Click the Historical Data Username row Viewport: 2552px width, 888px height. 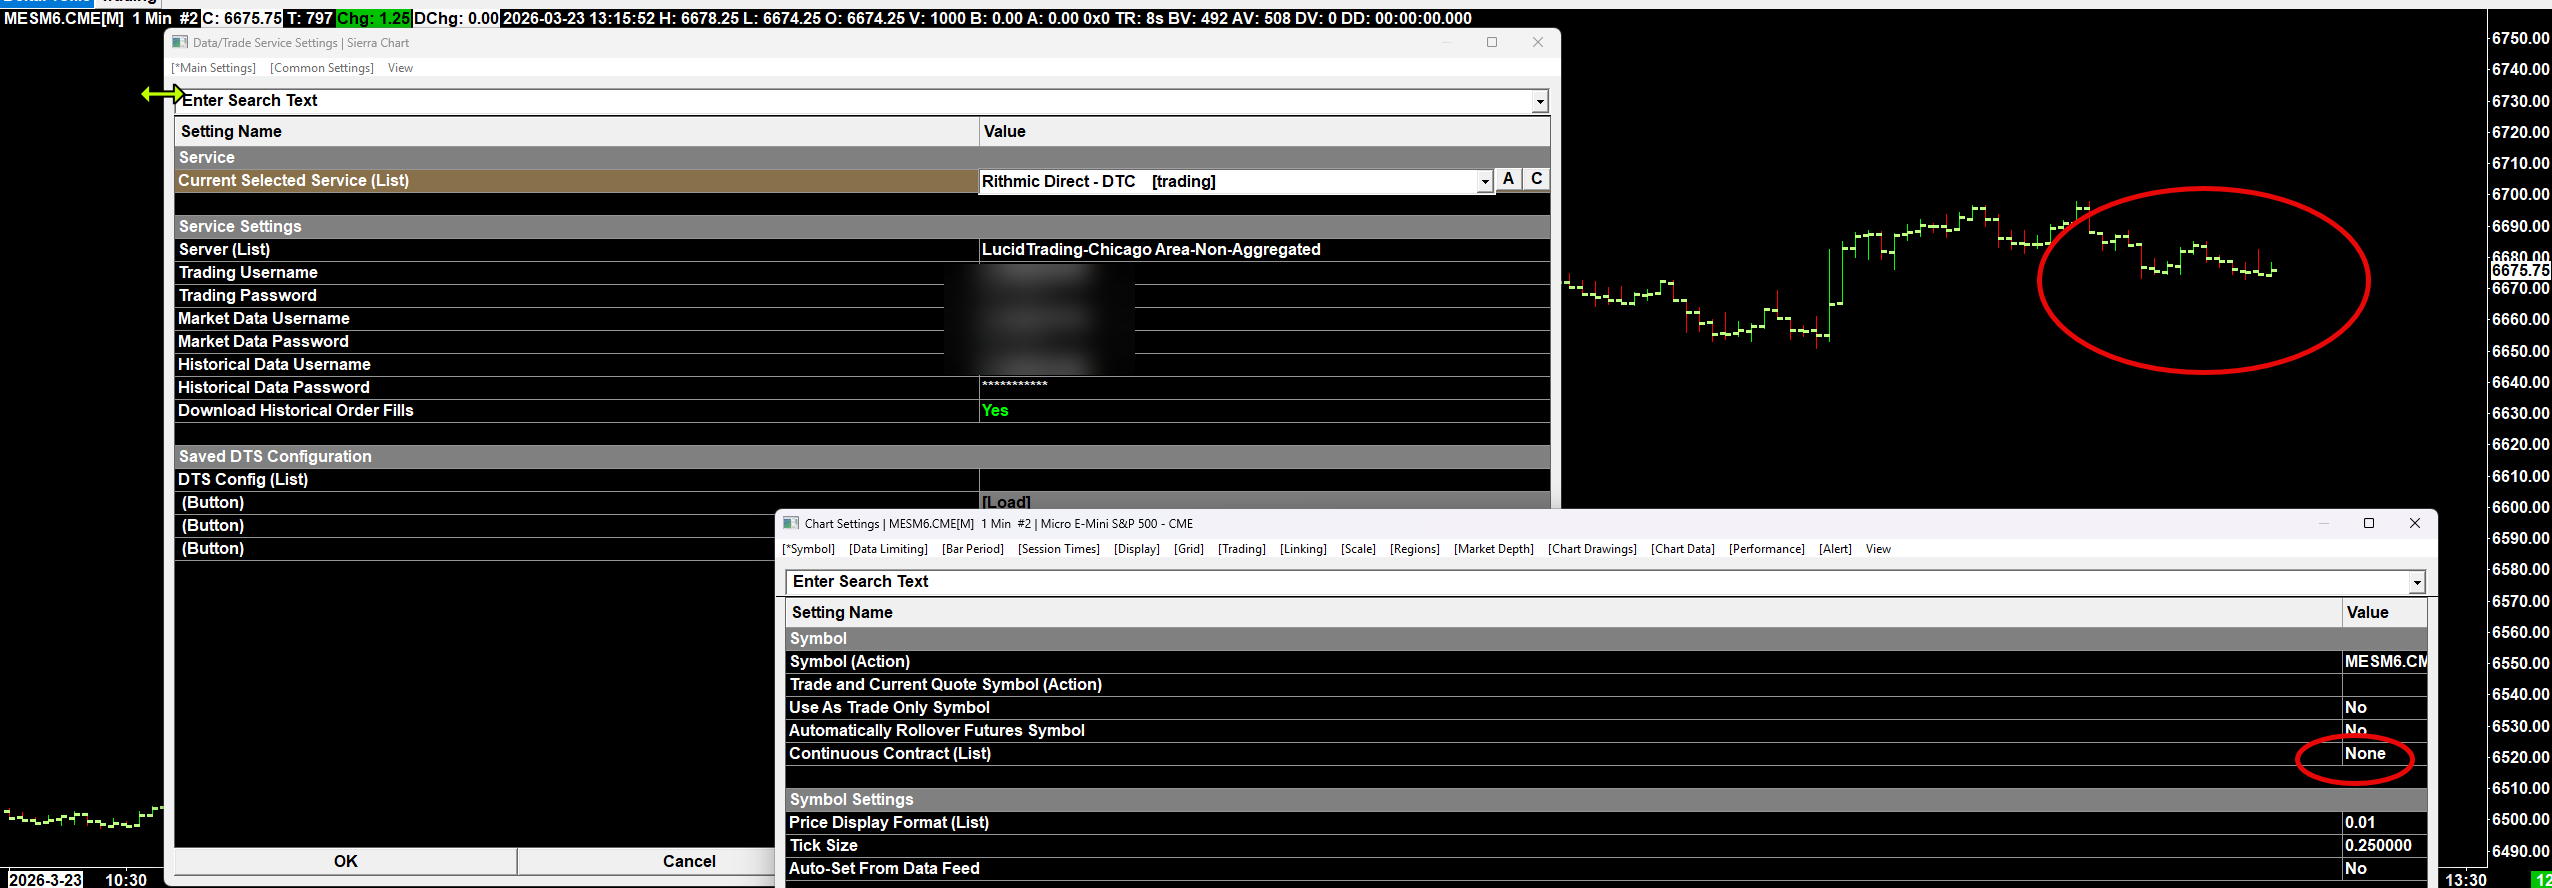(x=862, y=365)
